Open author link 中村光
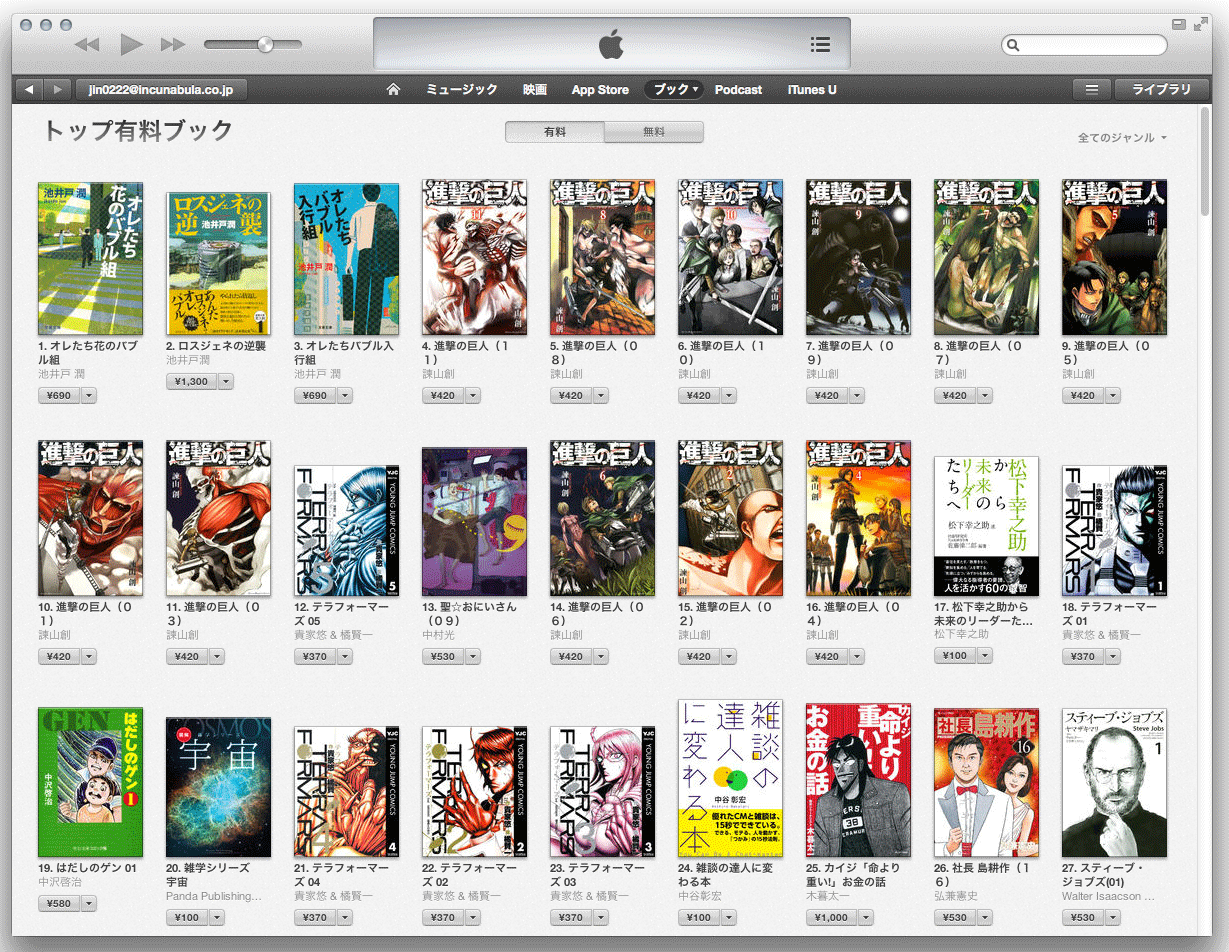1229x952 pixels. 438,634
